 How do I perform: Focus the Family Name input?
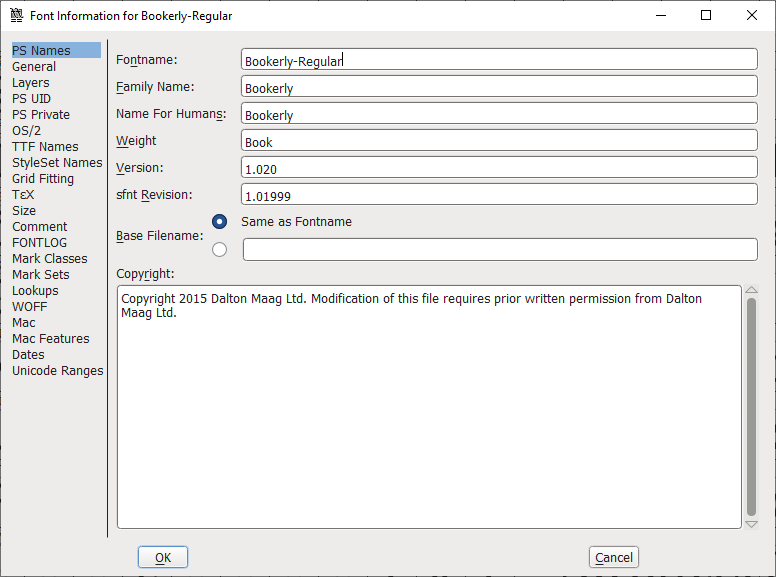coord(499,86)
